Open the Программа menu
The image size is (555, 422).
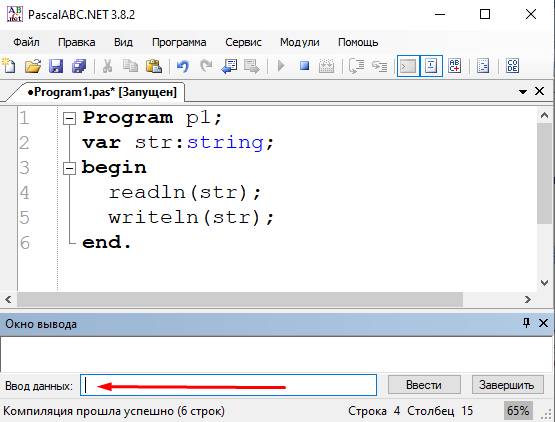click(x=179, y=42)
